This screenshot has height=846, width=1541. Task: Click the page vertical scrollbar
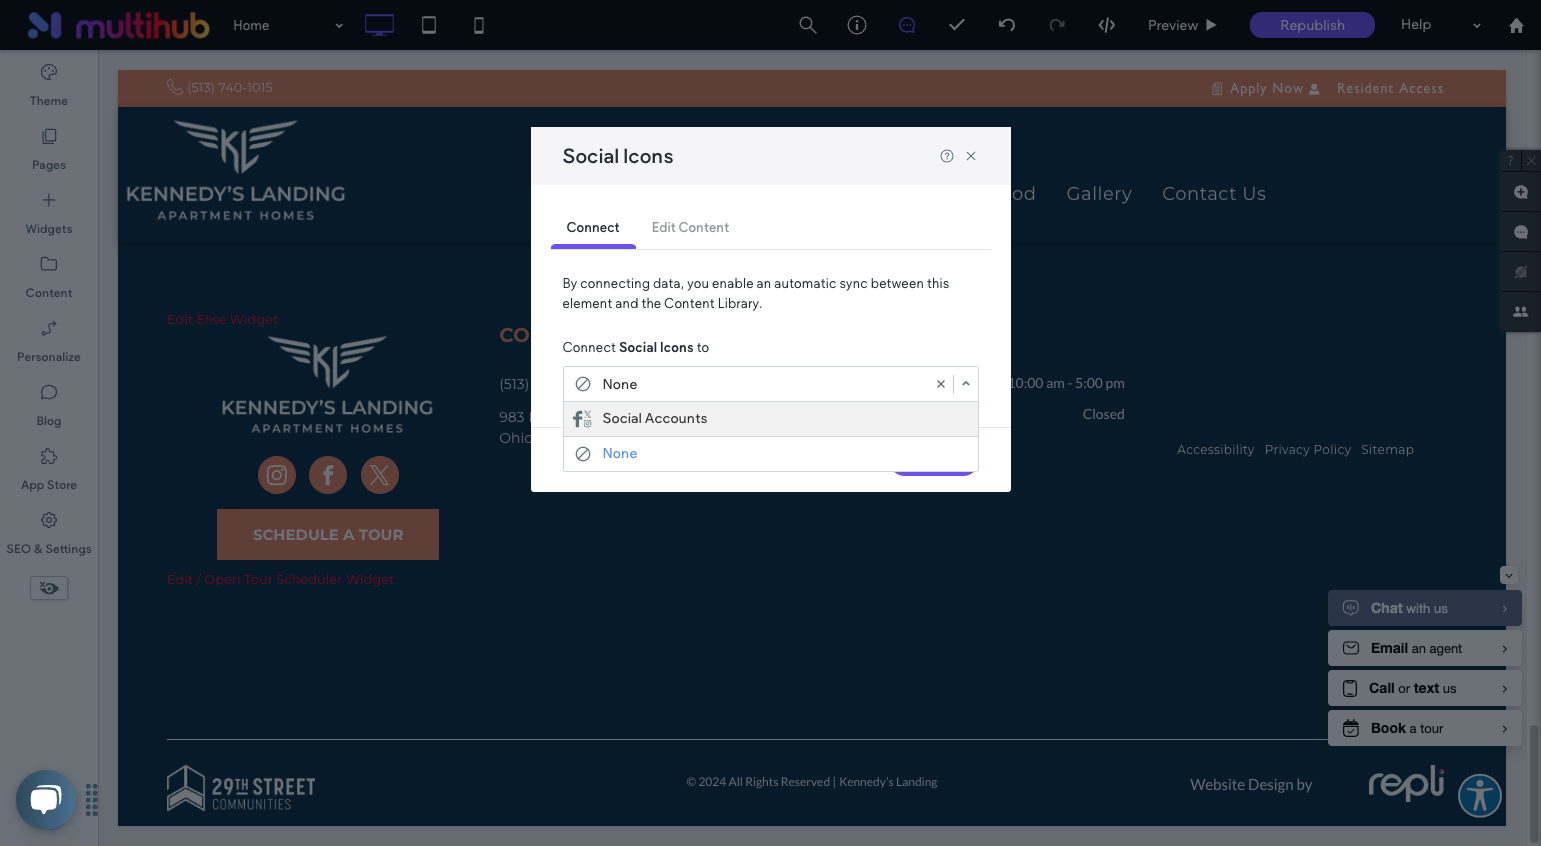pyautogui.click(x=1535, y=784)
